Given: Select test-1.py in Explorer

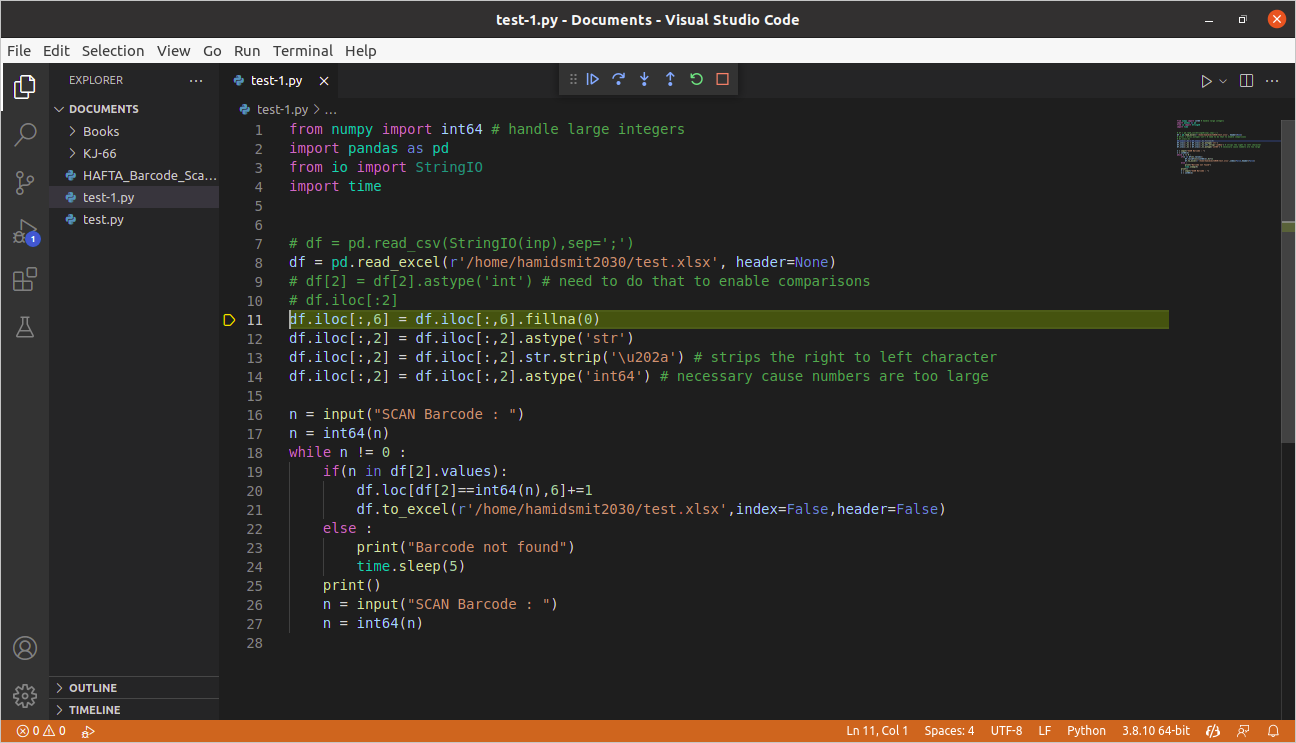Looking at the screenshot, I should point(134,197).
